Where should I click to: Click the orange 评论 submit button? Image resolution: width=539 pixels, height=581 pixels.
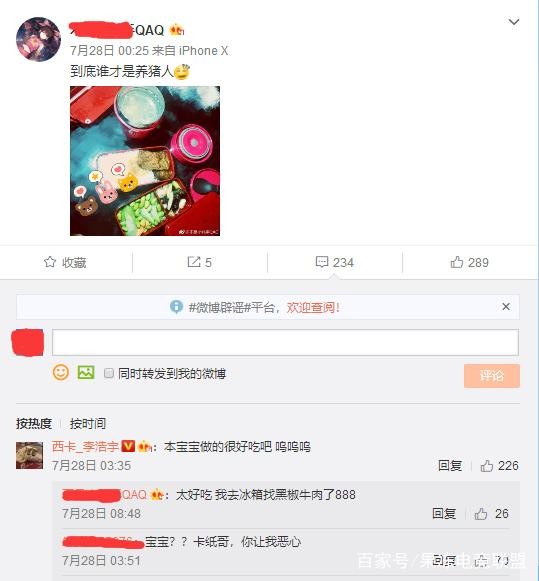pyautogui.click(x=492, y=376)
